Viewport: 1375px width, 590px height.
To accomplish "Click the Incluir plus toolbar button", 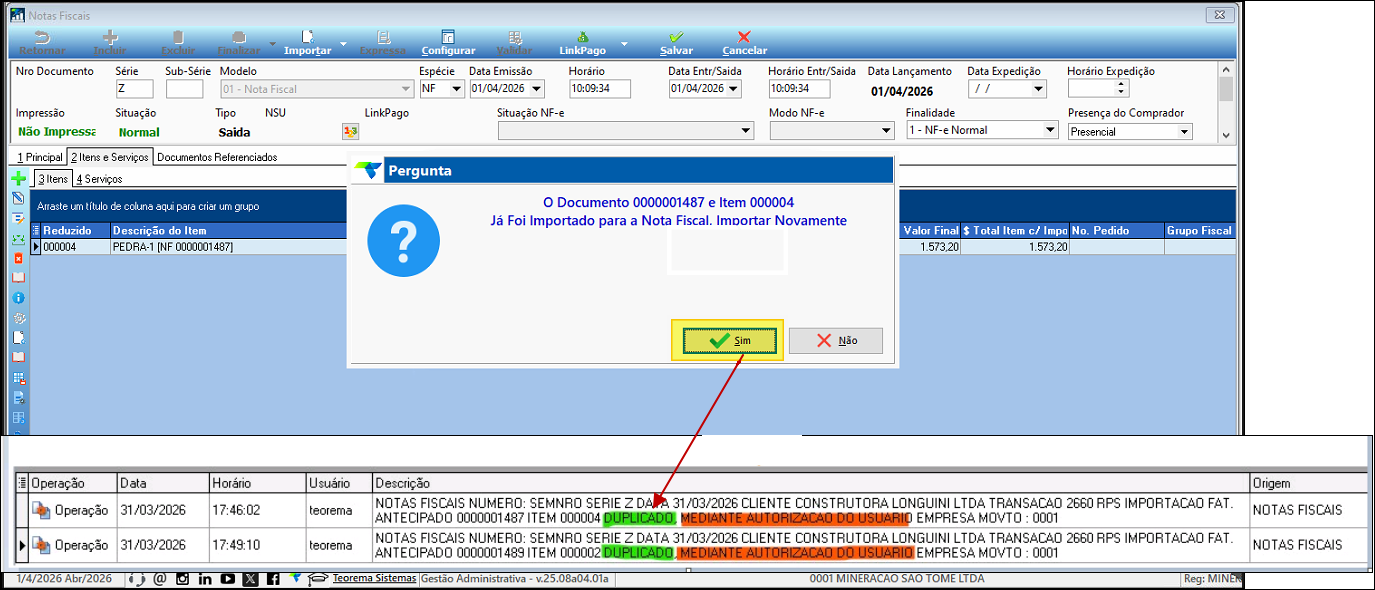I will point(110,43).
